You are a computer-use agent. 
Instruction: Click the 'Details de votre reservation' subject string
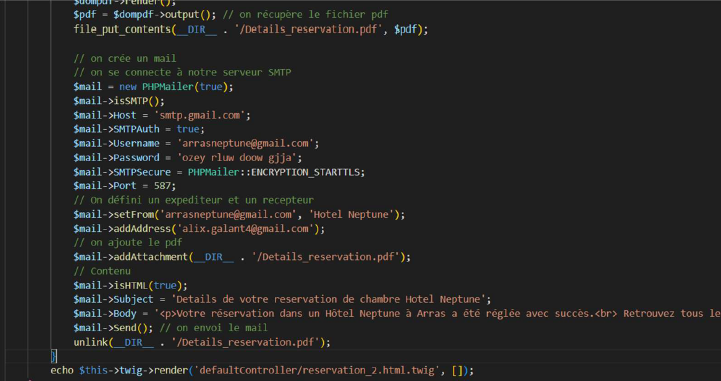coord(328,300)
